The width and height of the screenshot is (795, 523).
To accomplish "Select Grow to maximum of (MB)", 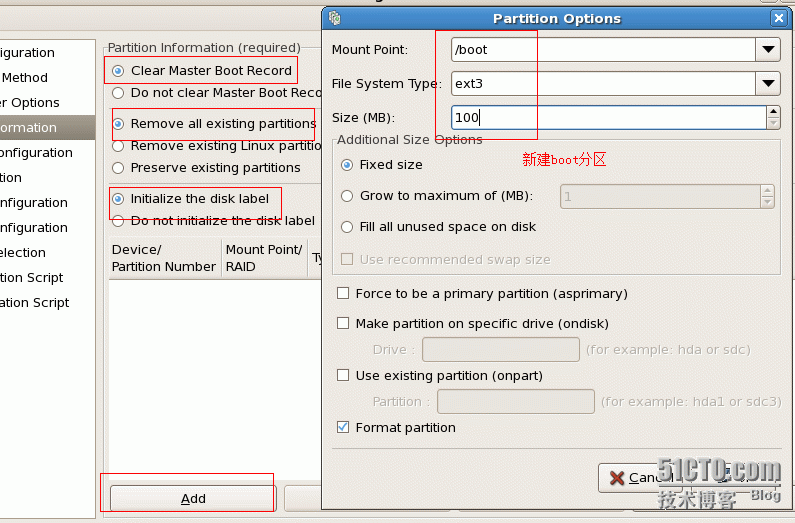I will [x=348, y=196].
